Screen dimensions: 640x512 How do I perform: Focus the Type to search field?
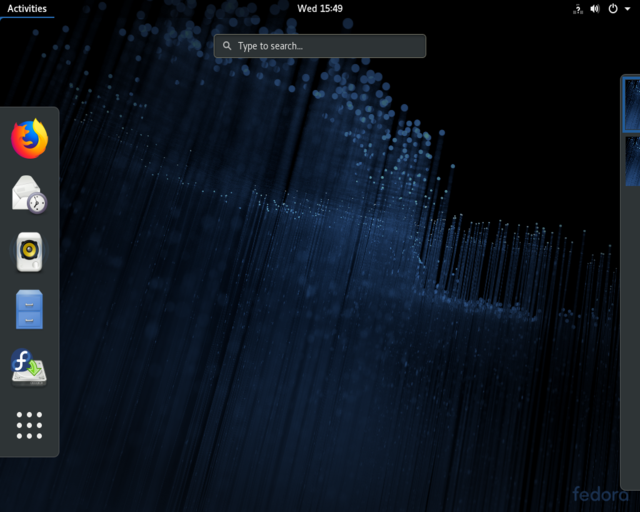coord(320,46)
